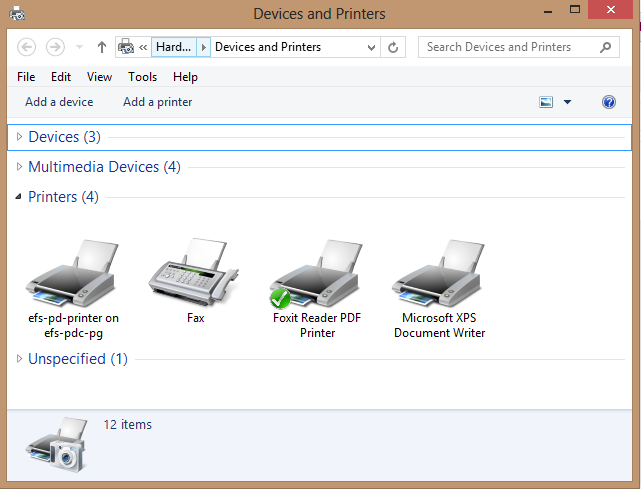641x489 pixels.
Task: Open the view options dropdown arrow
Action: pos(567,102)
